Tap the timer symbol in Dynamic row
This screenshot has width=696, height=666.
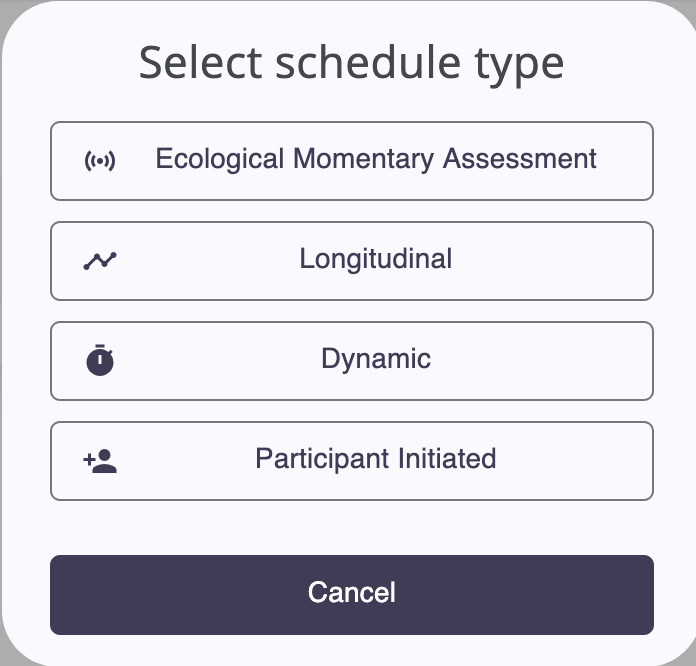coord(100,360)
